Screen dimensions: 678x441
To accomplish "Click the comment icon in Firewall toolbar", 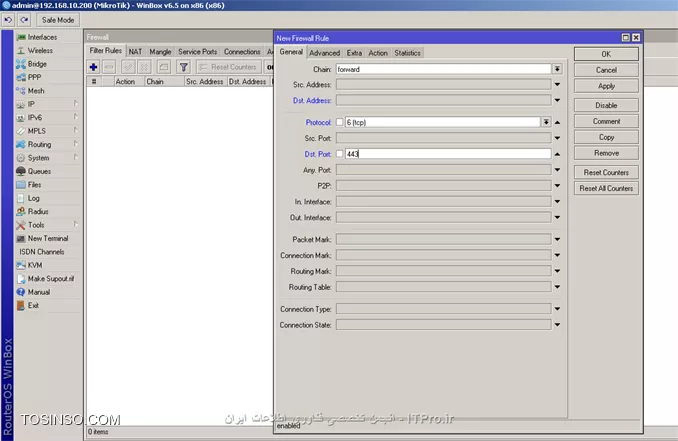I will point(164,67).
